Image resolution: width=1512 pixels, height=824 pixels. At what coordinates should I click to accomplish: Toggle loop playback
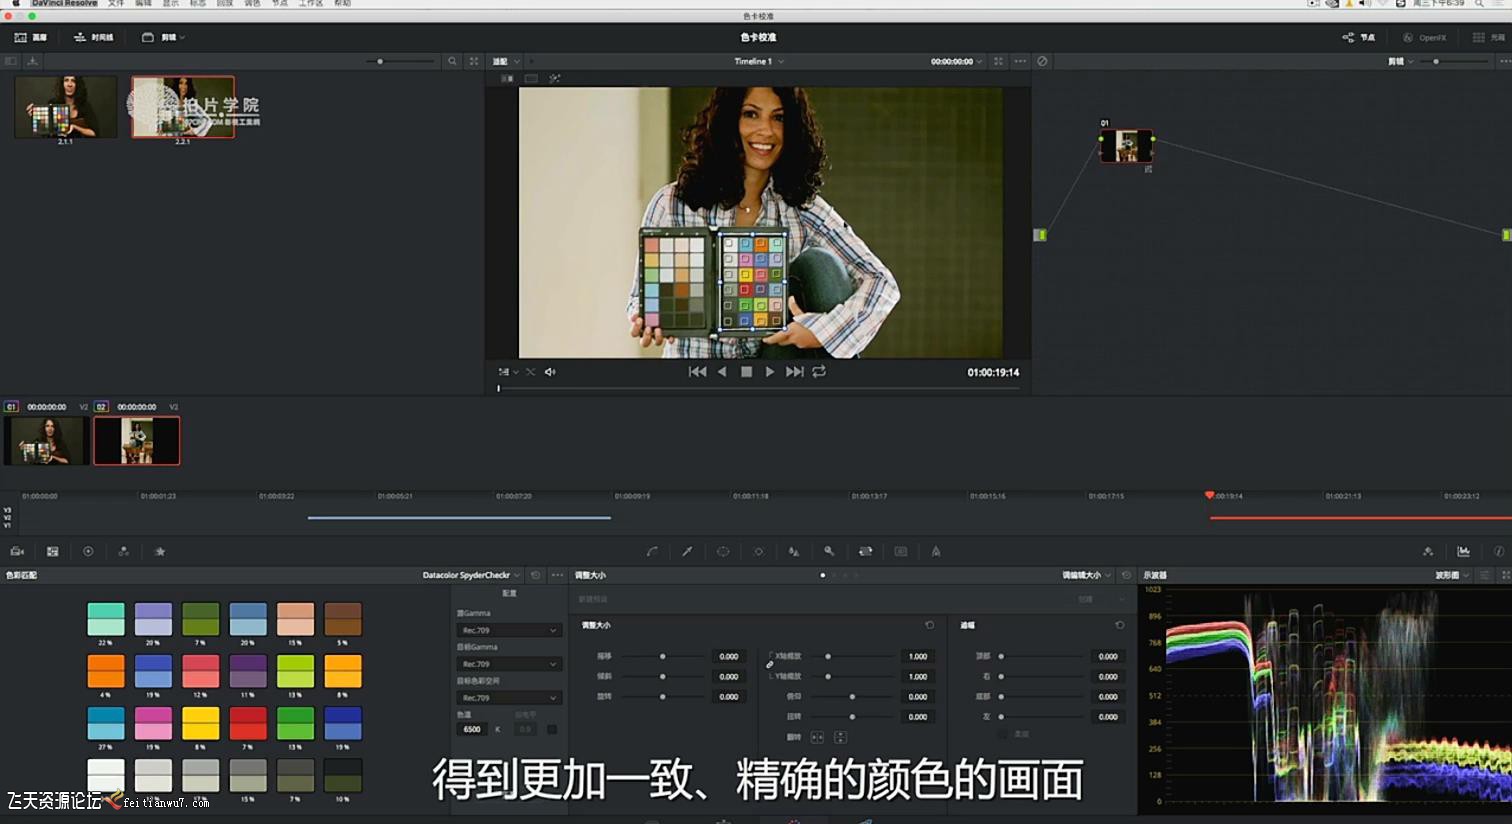click(x=819, y=371)
